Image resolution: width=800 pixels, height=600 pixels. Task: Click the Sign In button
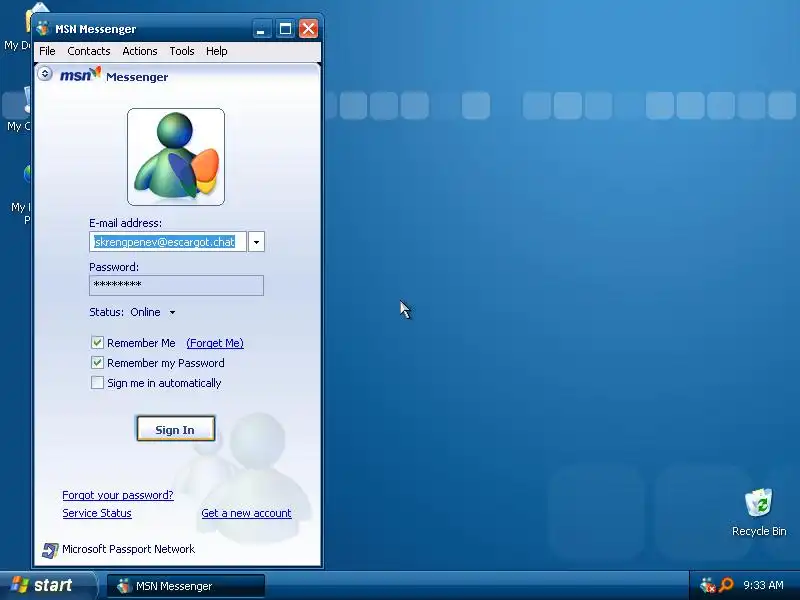(x=176, y=429)
